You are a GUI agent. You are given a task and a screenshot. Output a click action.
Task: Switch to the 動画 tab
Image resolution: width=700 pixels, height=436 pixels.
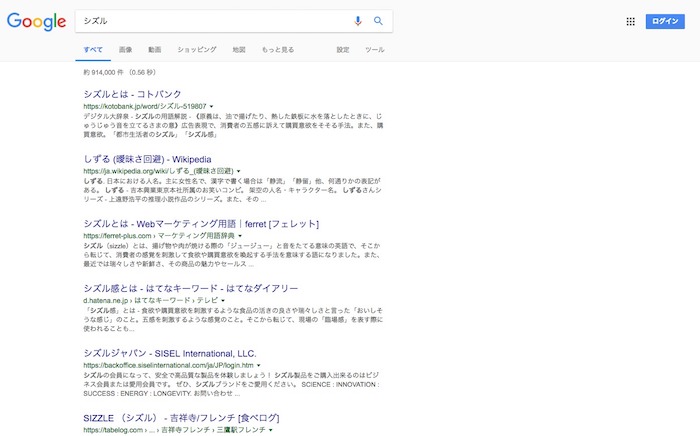(154, 49)
